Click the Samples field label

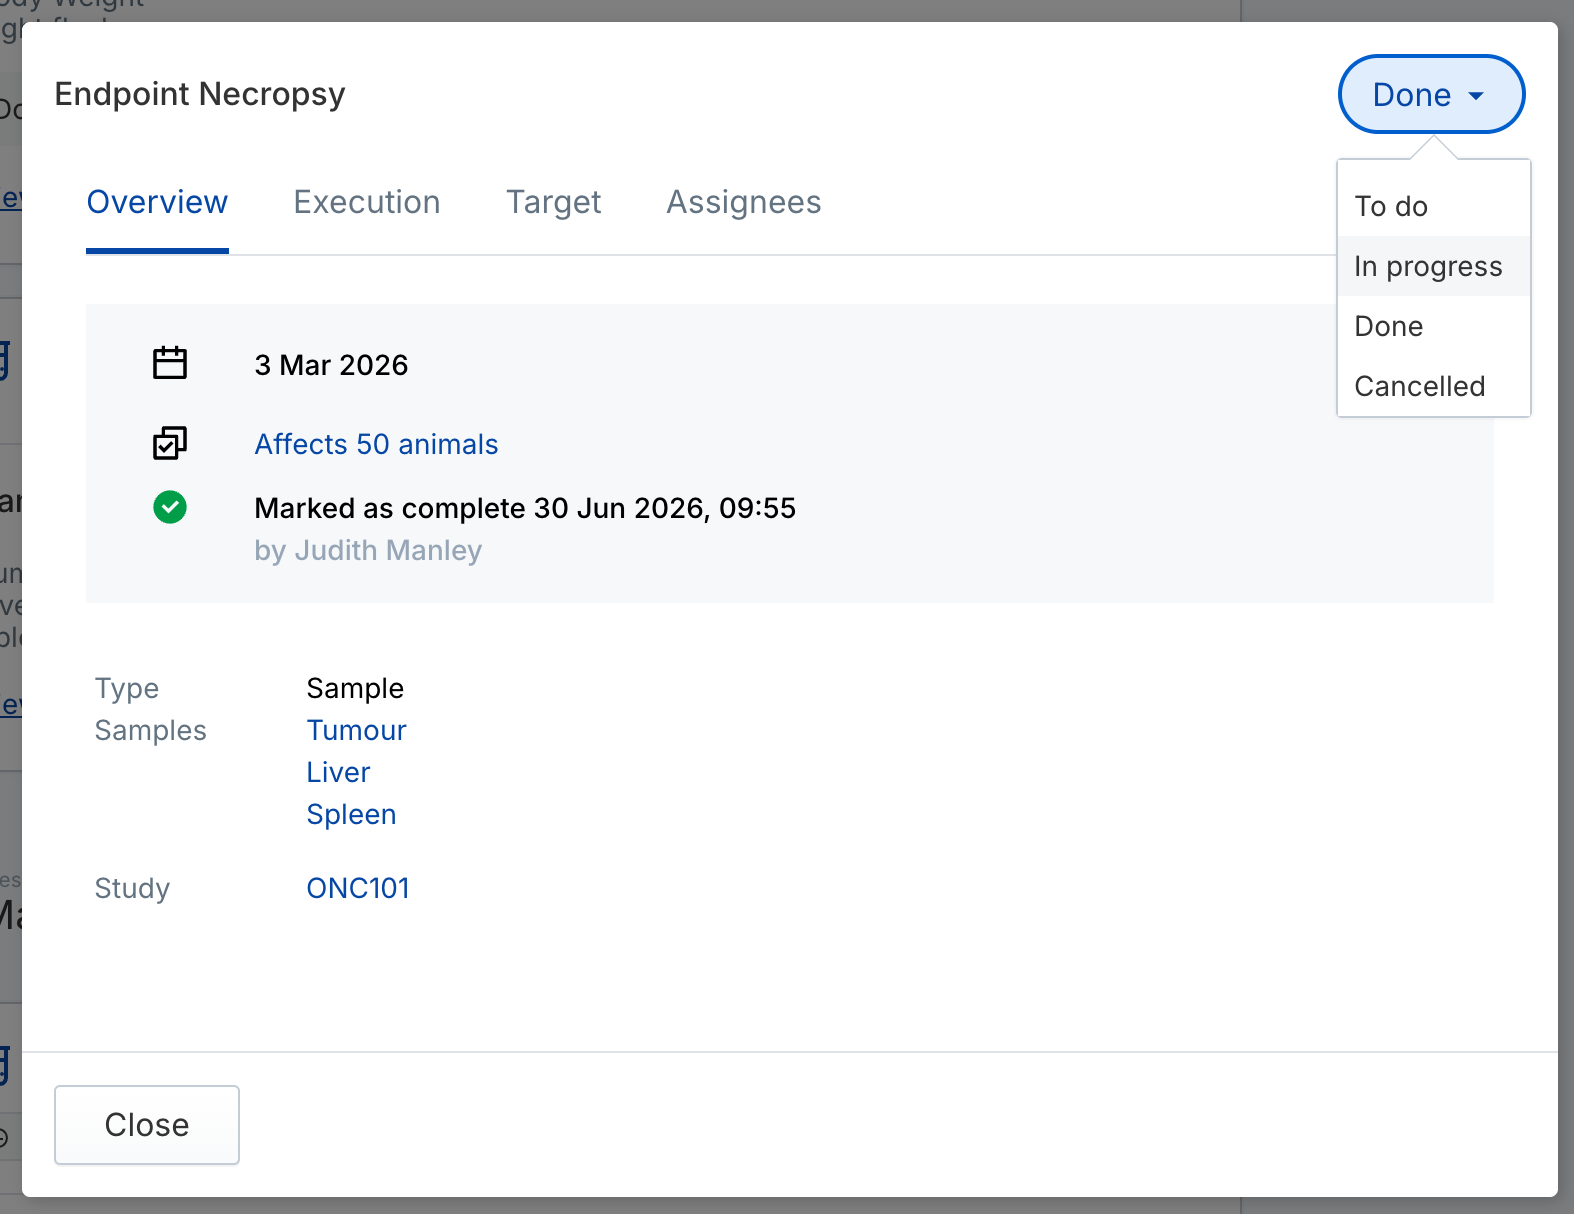pos(151,730)
